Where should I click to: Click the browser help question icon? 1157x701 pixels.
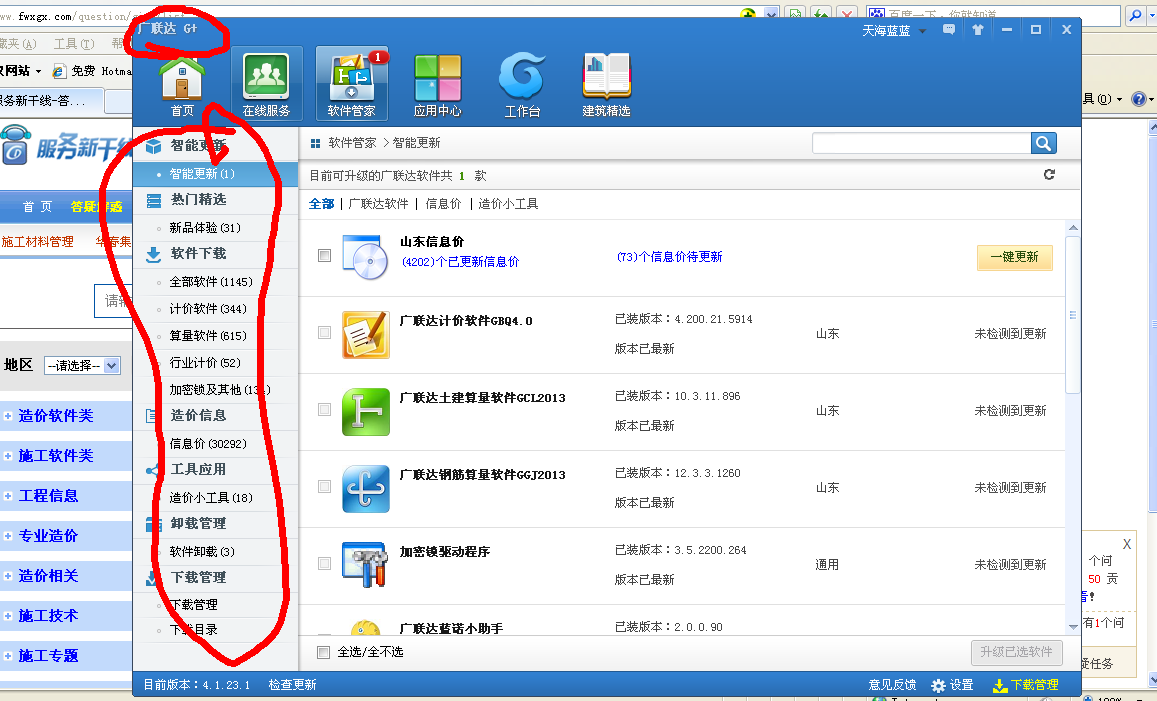pyautogui.click(x=1139, y=99)
